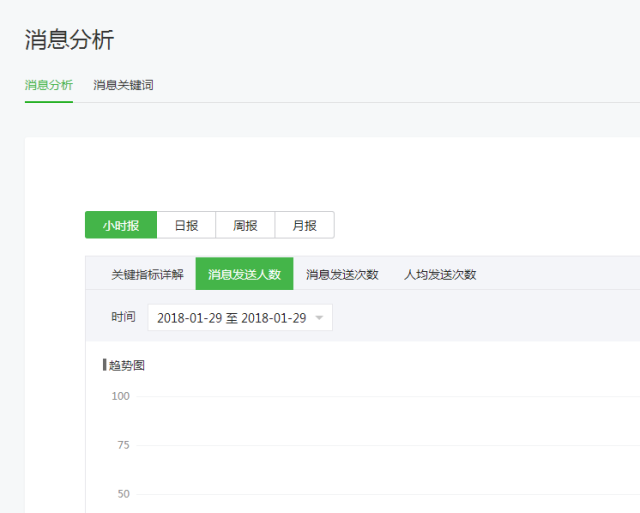Open the 消息关键词 tab
This screenshot has height=513, width=640.
pos(123,85)
